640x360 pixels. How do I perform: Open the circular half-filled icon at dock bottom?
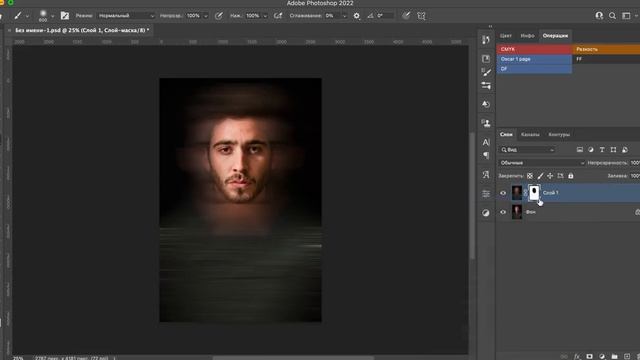click(x=486, y=213)
